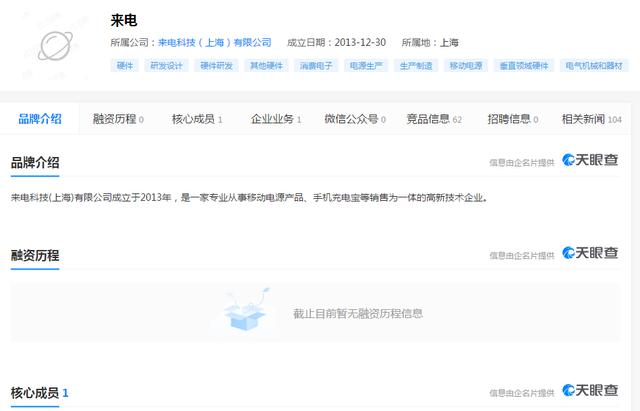This screenshot has width=640, height=411.
Task: View the 相关新闻 tab
Action: point(591,119)
